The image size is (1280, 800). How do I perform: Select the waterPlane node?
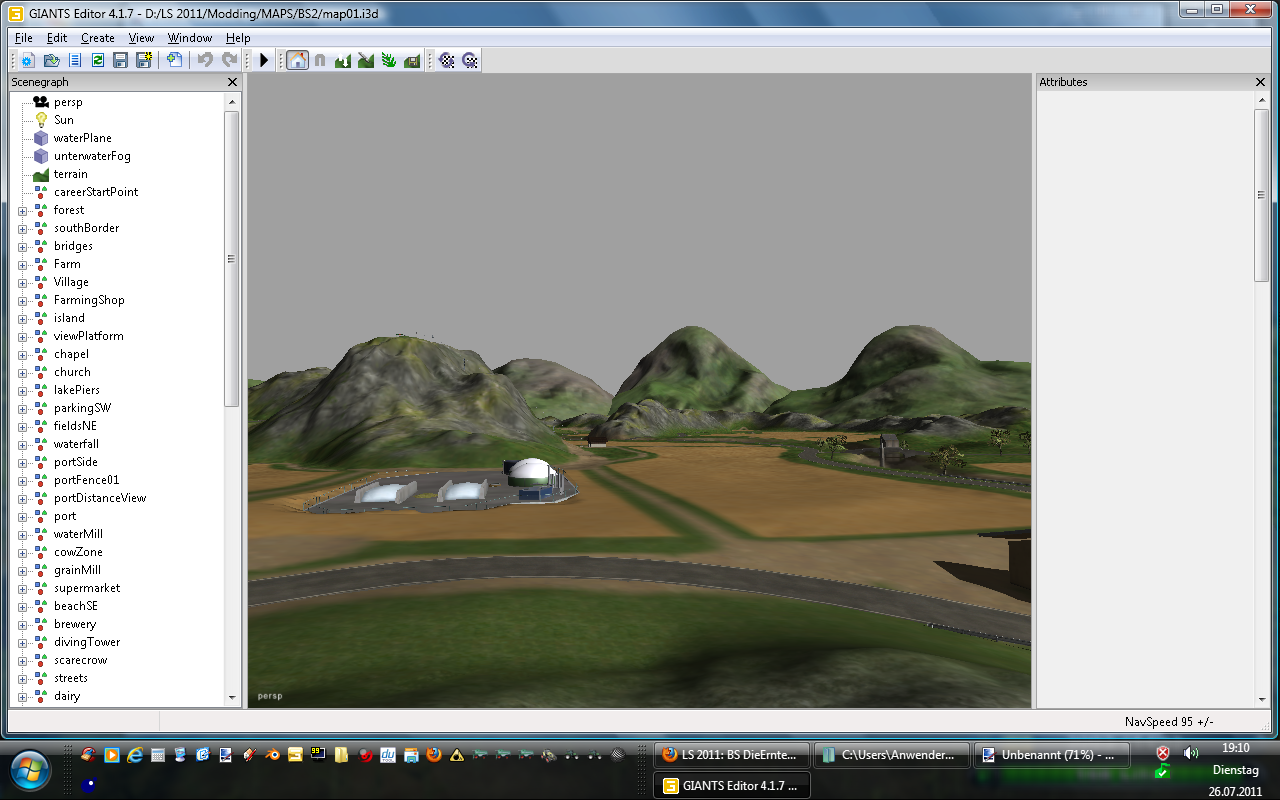point(83,138)
